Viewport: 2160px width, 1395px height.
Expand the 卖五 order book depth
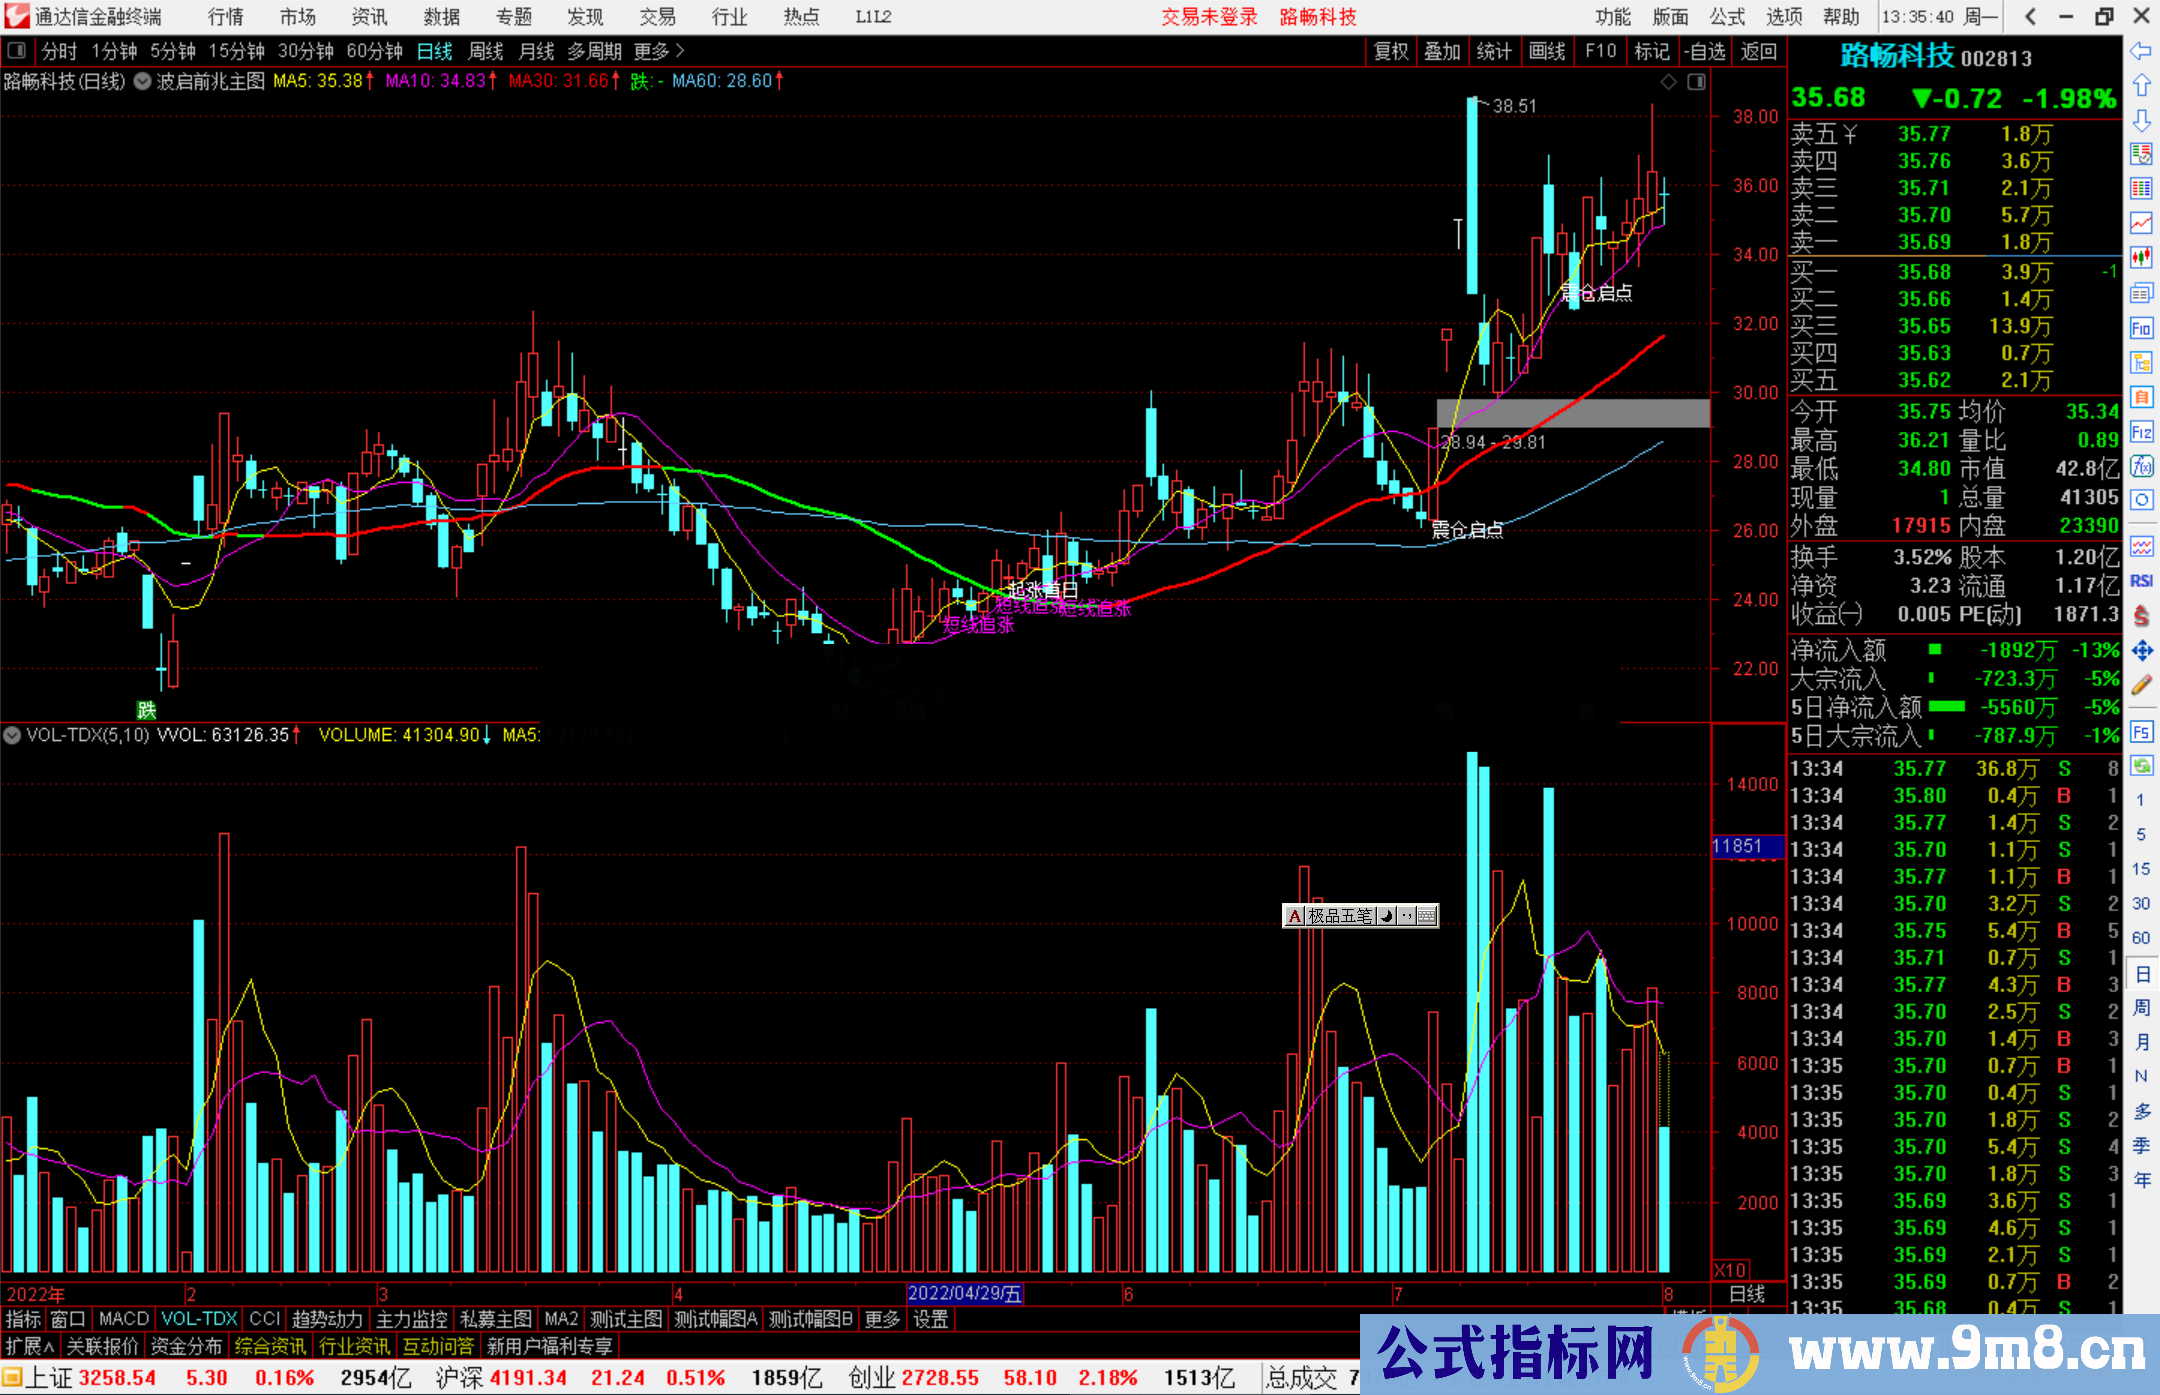[x=1824, y=134]
